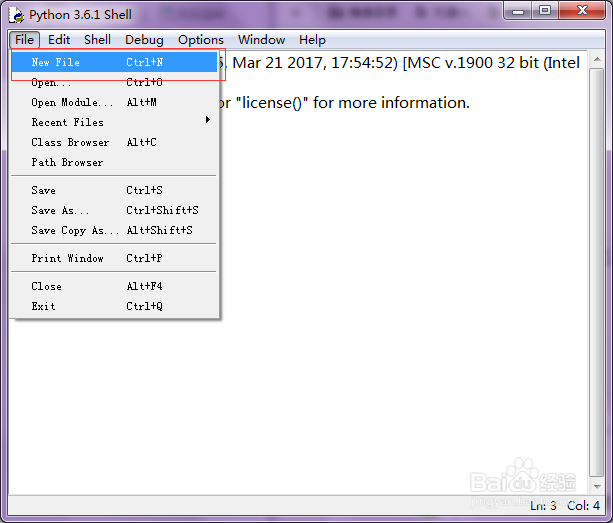
Task: Choose New File from File menu
Action: pos(114,62)
